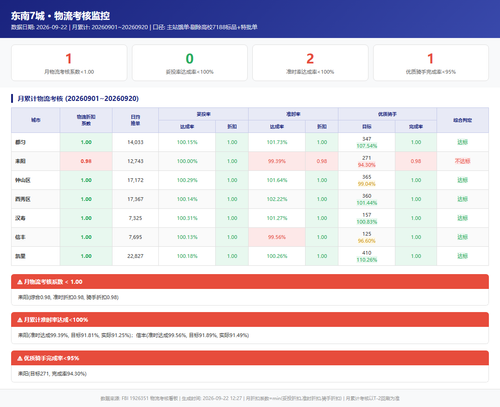Click the 22,827 daily orders value

point(135,256)
